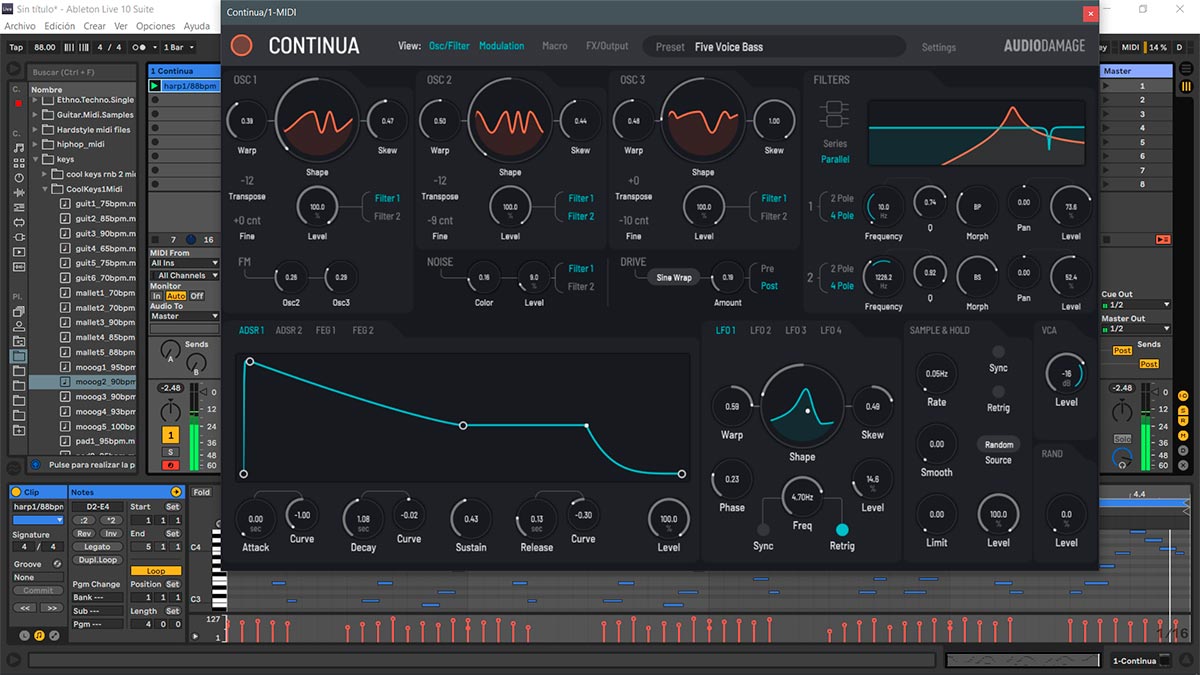Set filter 1 to 2 Pole
This screenshot has width=1200, height=675.
(842, 198)
